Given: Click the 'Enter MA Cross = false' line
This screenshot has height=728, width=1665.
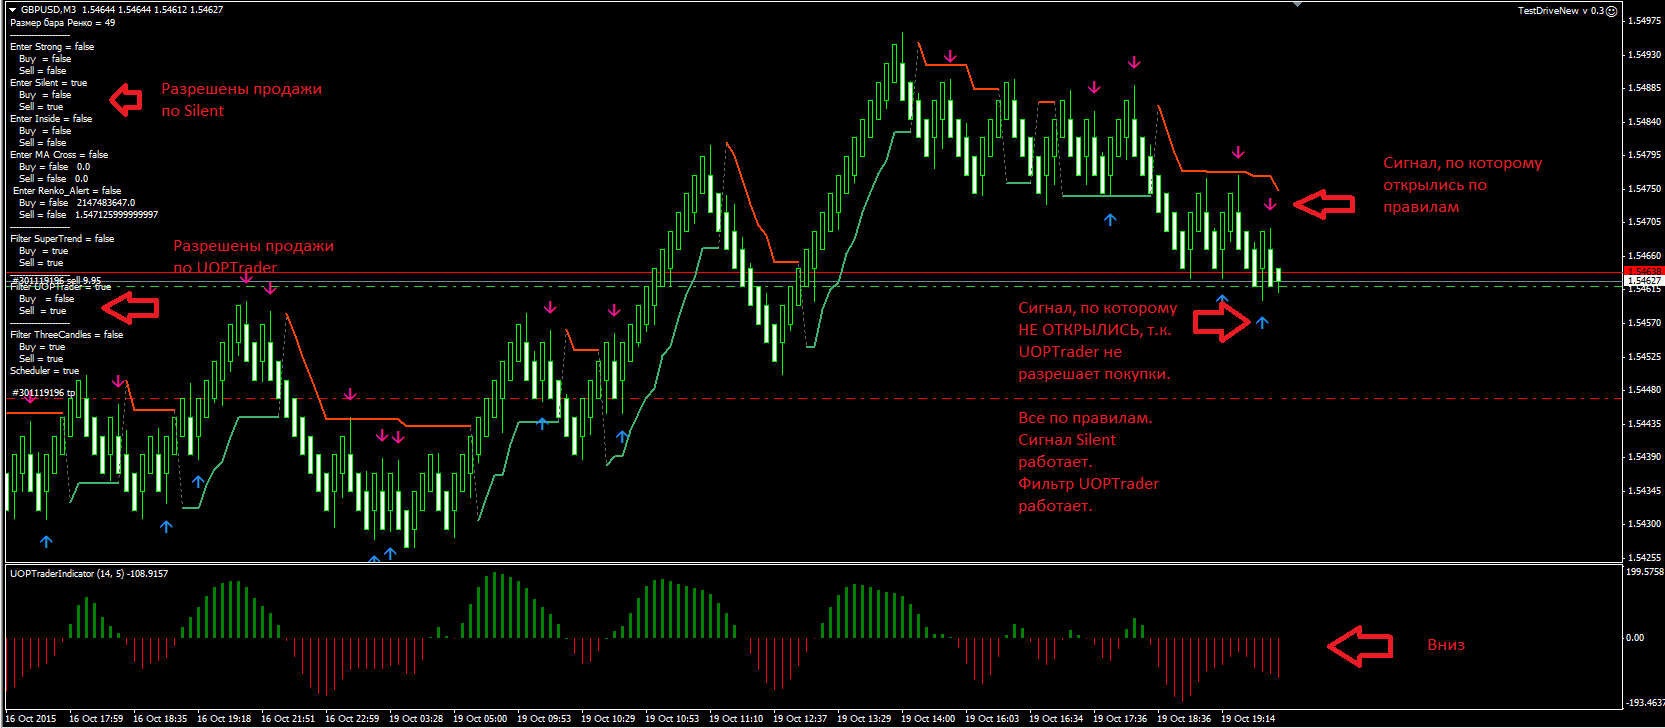Looking at the screenshot, I should (x=59, y=155).
